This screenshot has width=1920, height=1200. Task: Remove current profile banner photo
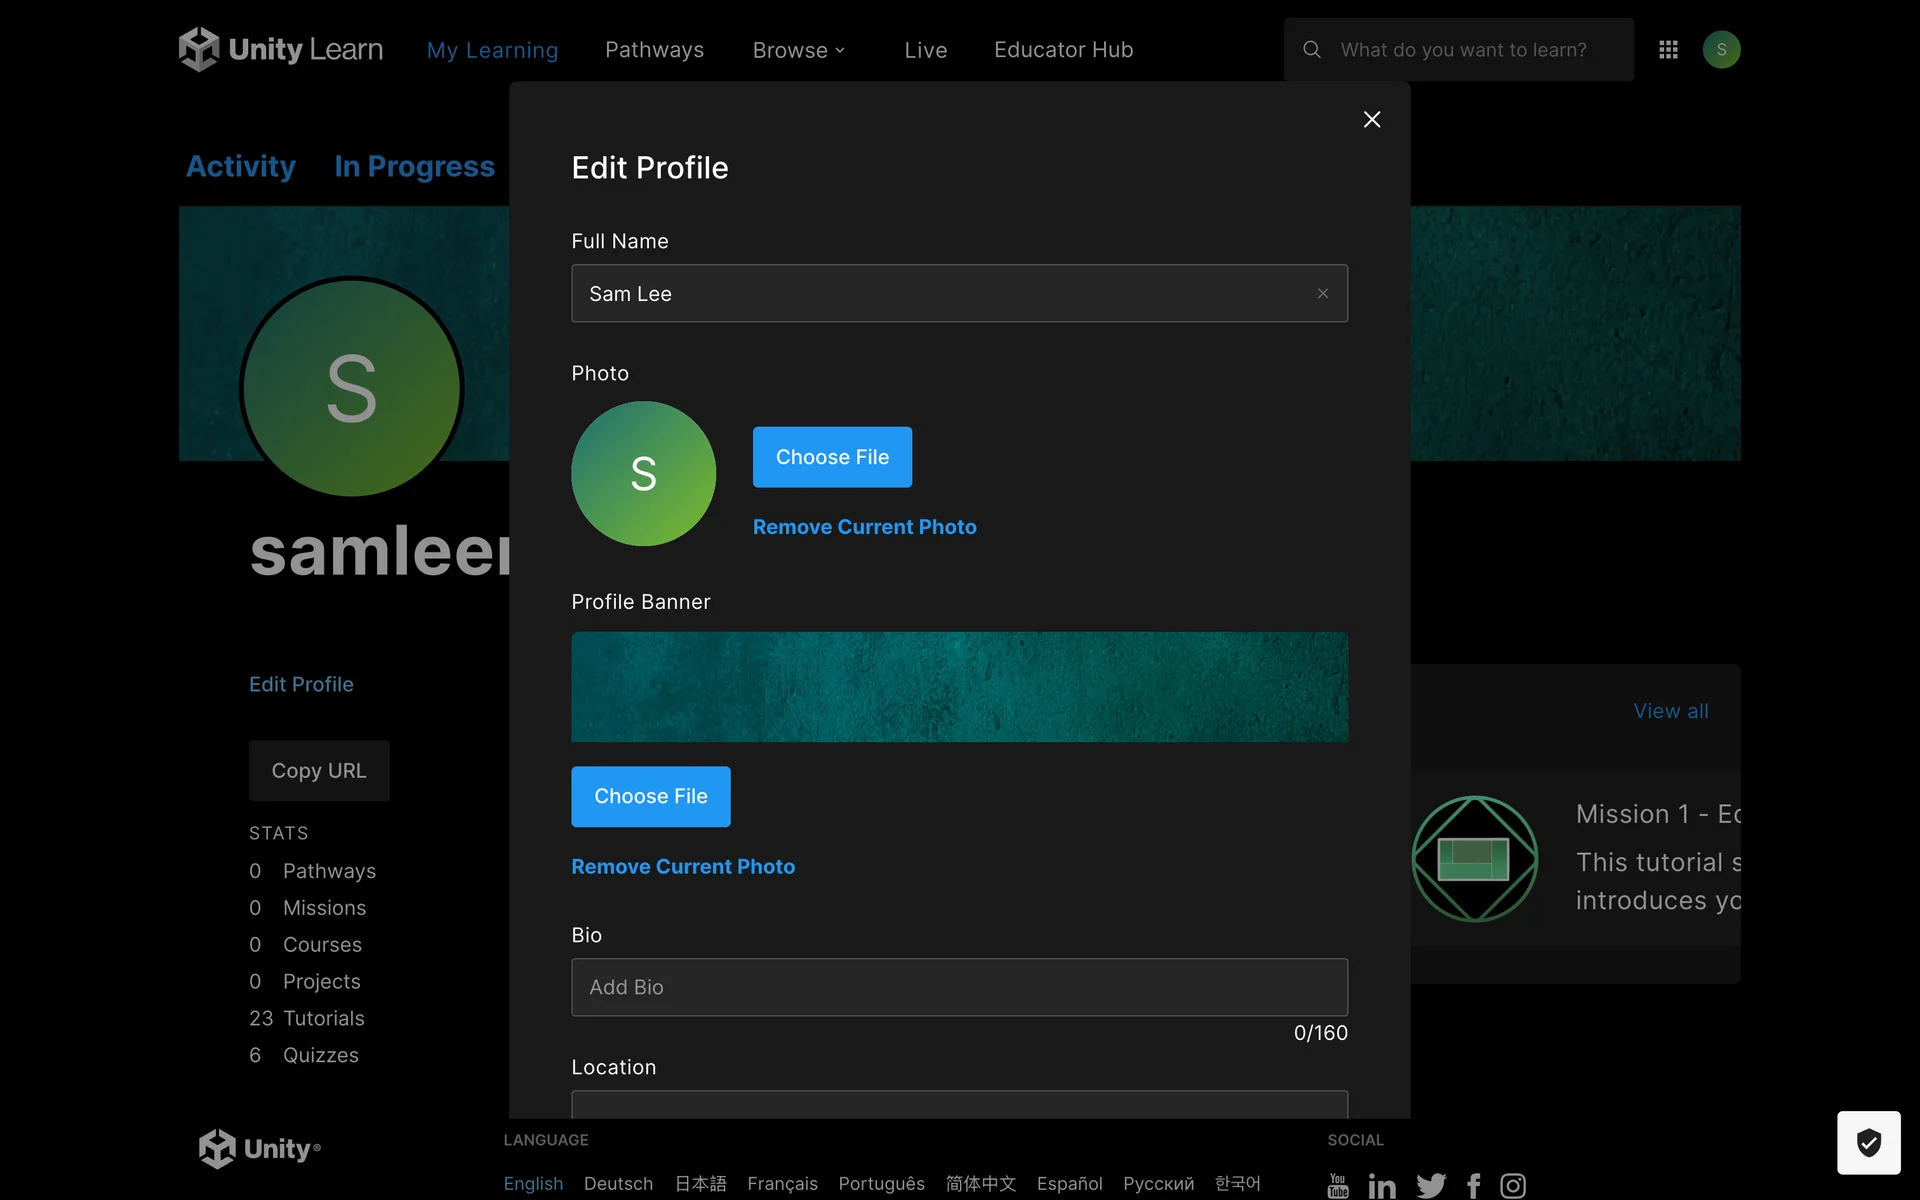click(x=683, y=867)
